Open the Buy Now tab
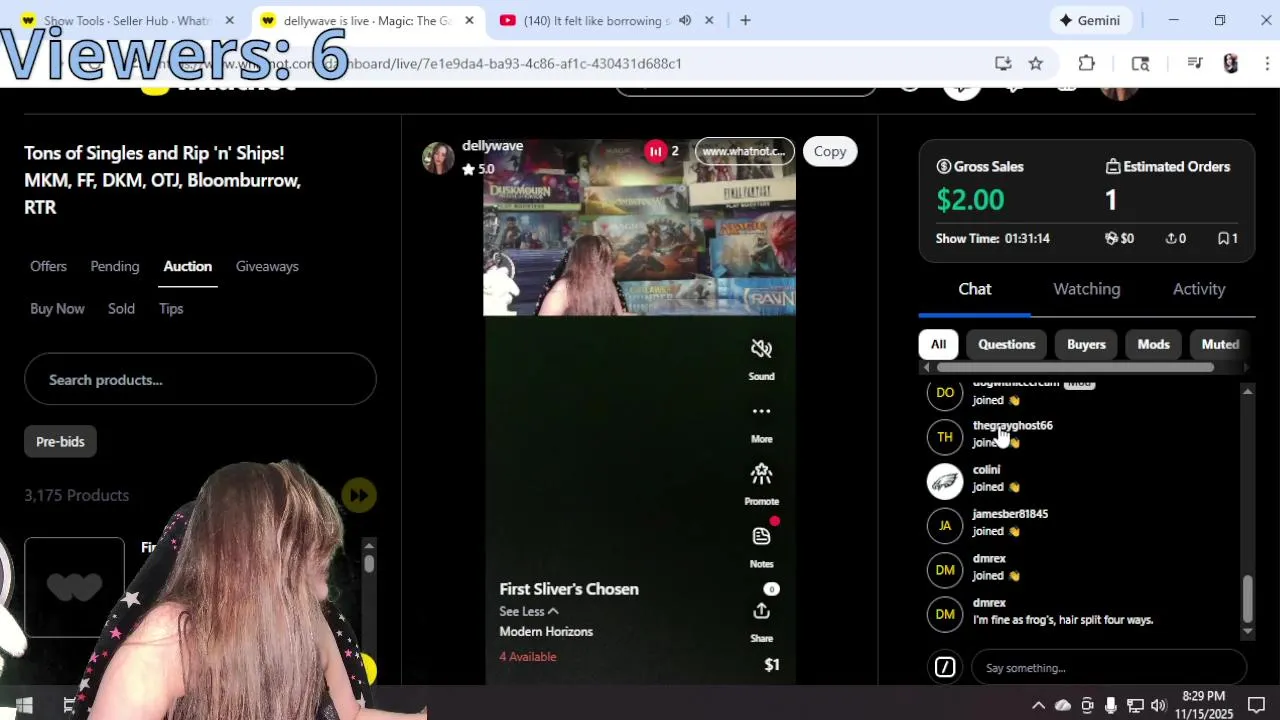The image size is (1280, 720). pos(57,308)
